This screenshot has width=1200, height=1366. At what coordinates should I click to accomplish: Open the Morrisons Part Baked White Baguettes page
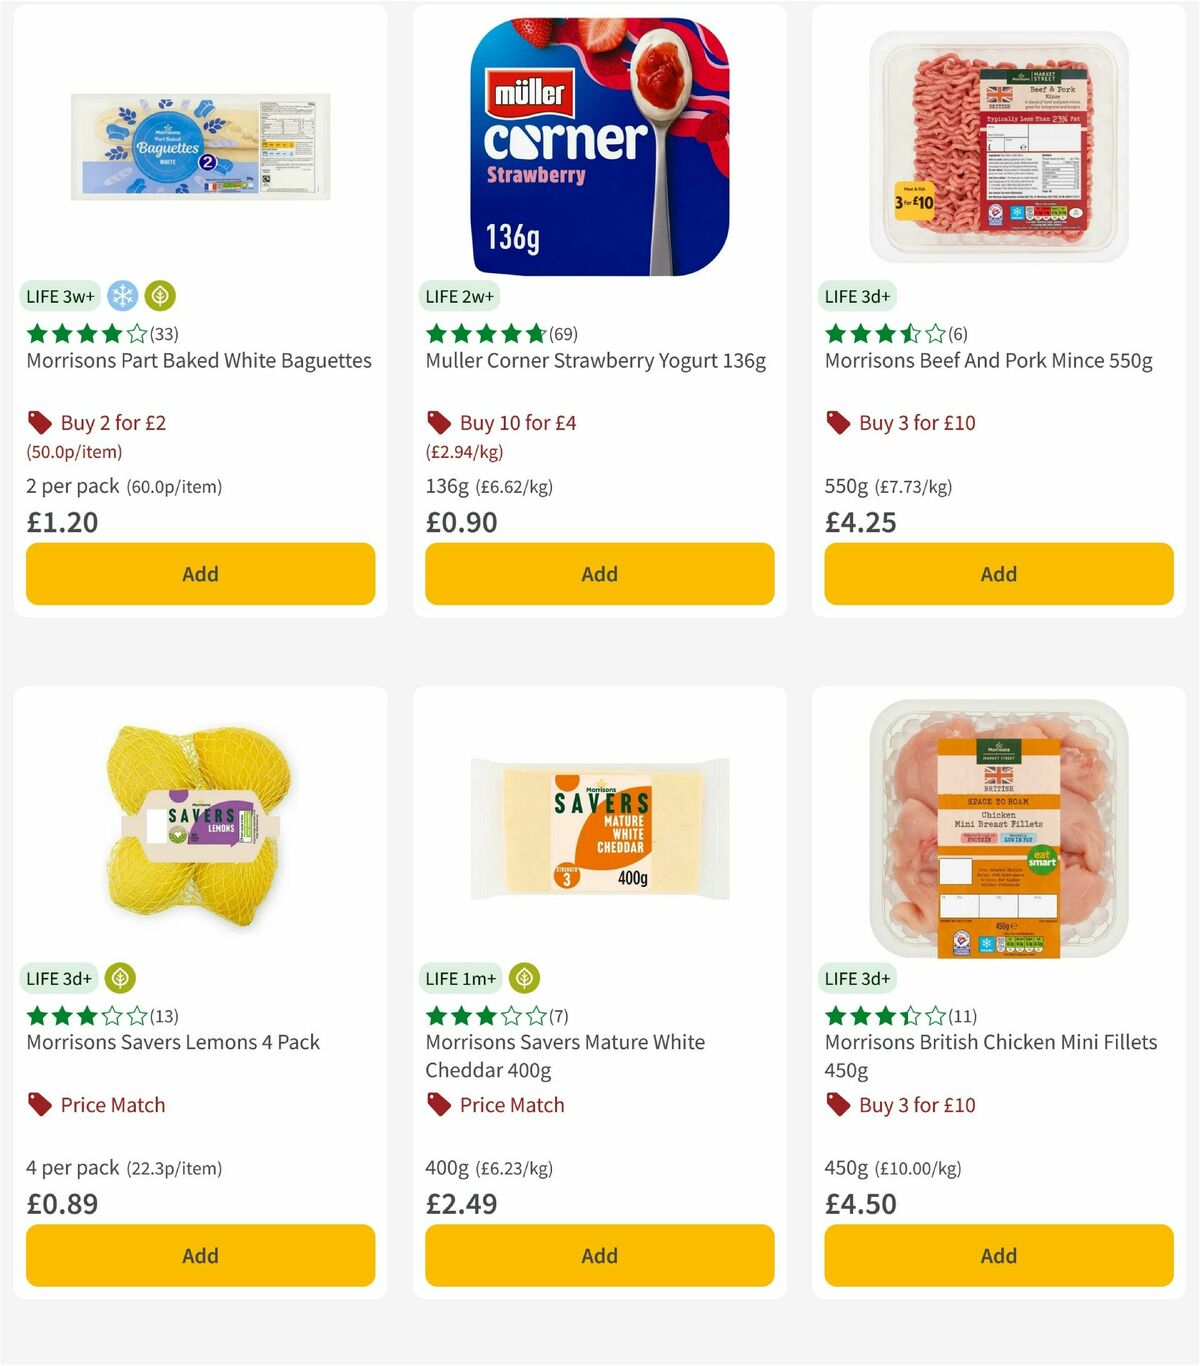pos(199,360)
